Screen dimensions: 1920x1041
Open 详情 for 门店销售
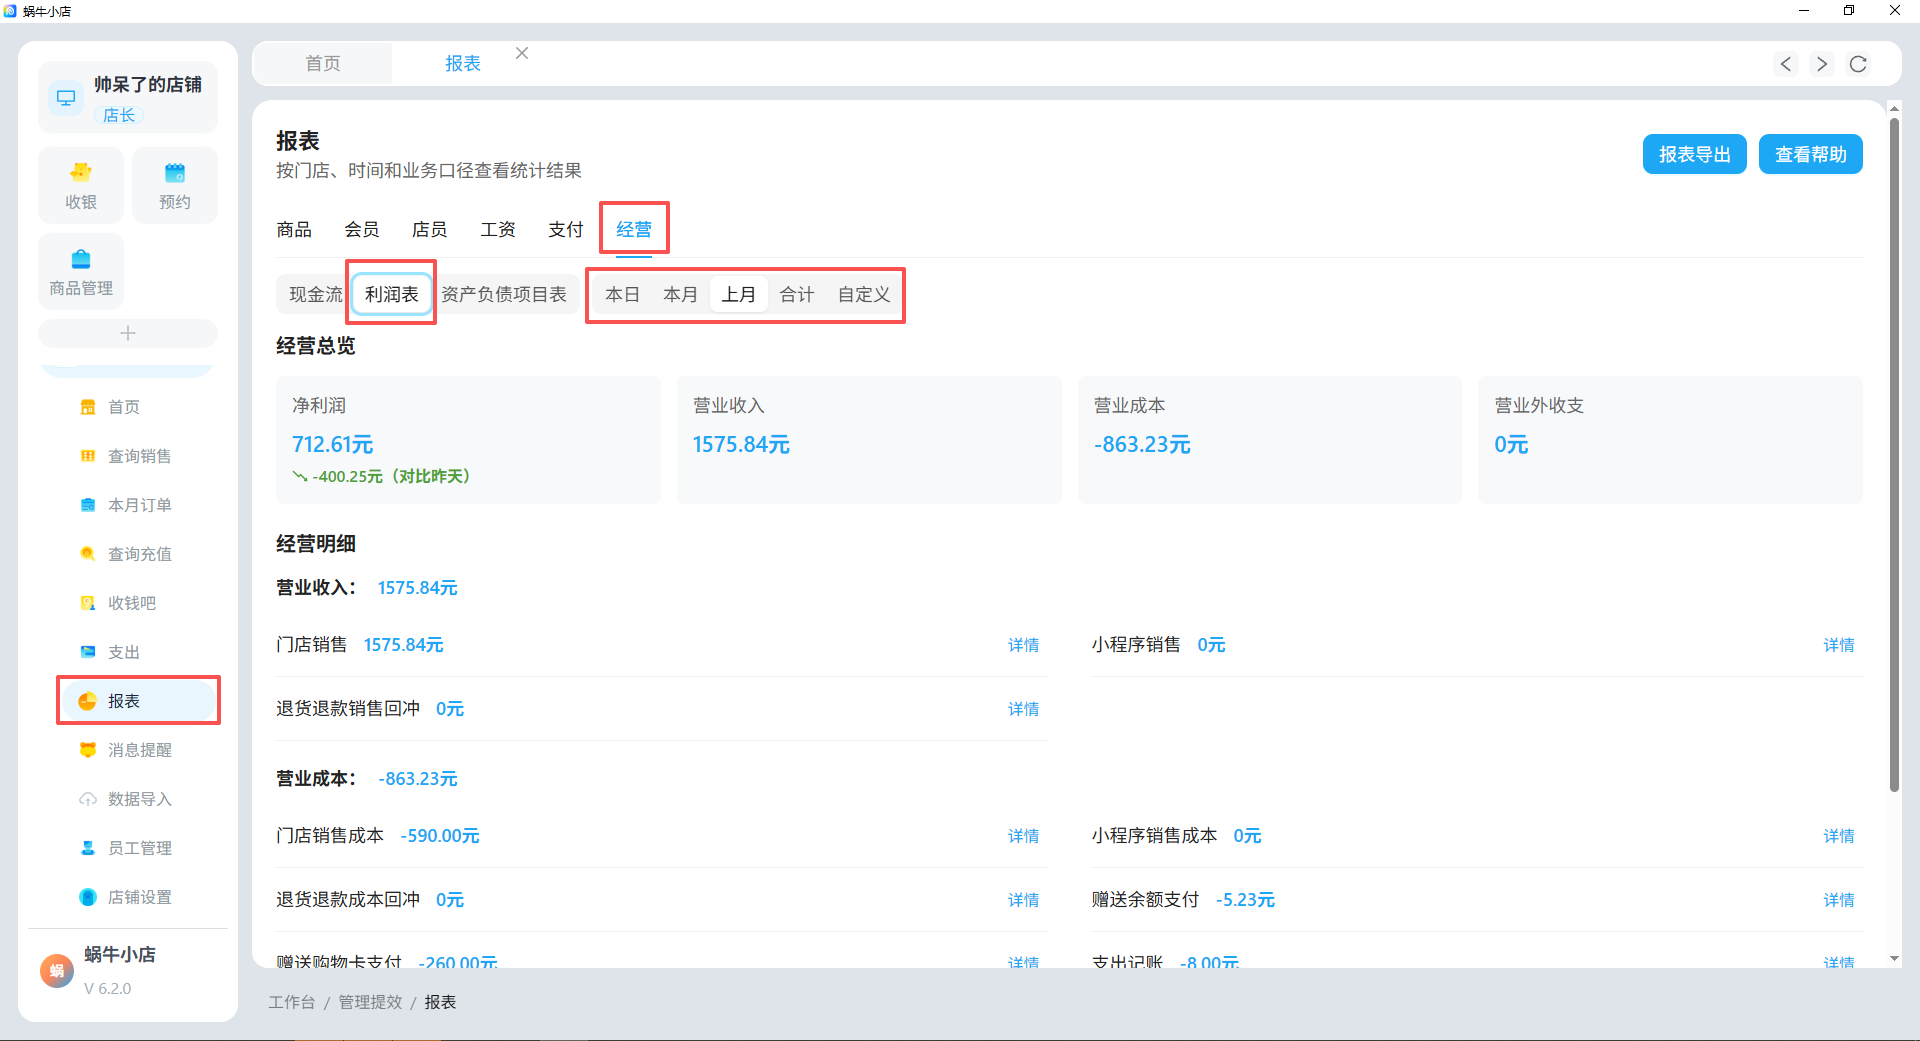1023,645
